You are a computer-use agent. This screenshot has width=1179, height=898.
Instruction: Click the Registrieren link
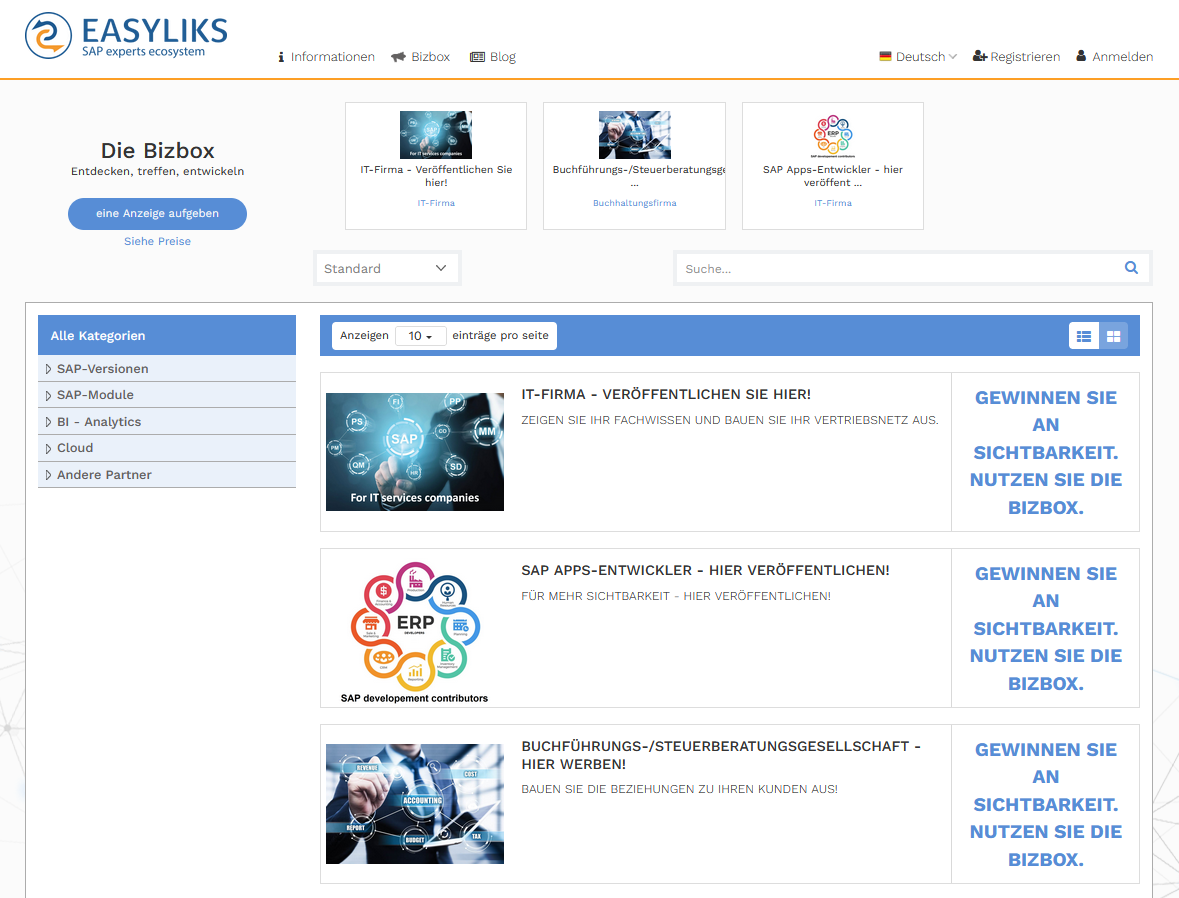(x=1016, y=57)
